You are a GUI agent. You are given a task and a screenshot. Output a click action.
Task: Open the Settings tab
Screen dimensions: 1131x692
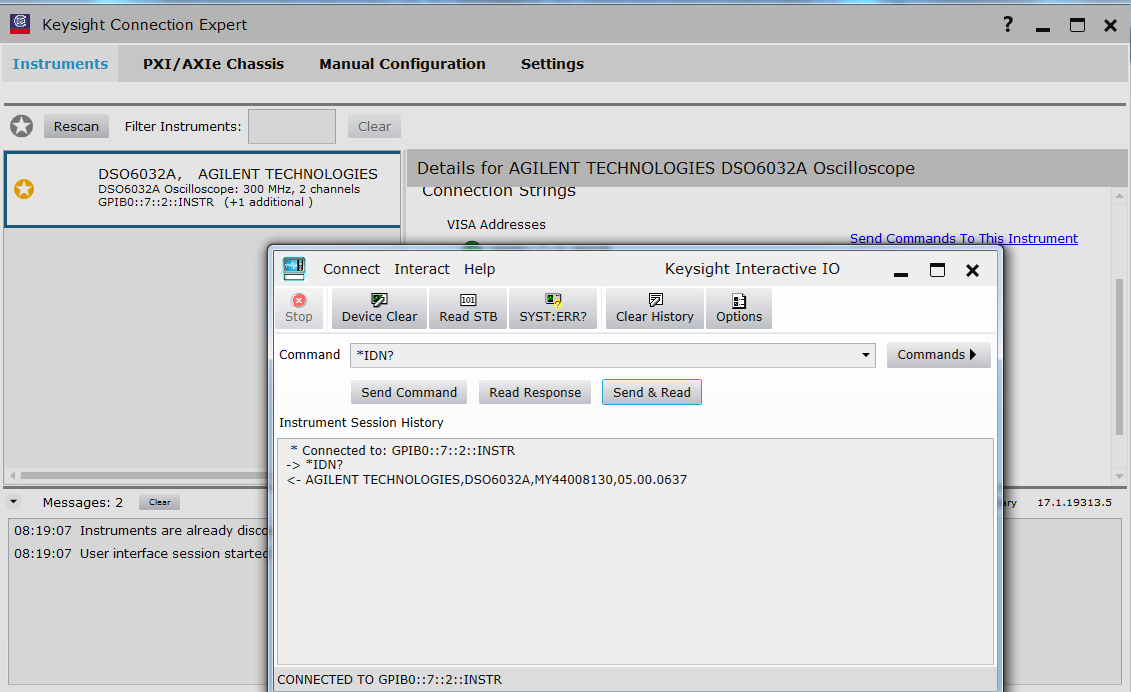[553, 63]
